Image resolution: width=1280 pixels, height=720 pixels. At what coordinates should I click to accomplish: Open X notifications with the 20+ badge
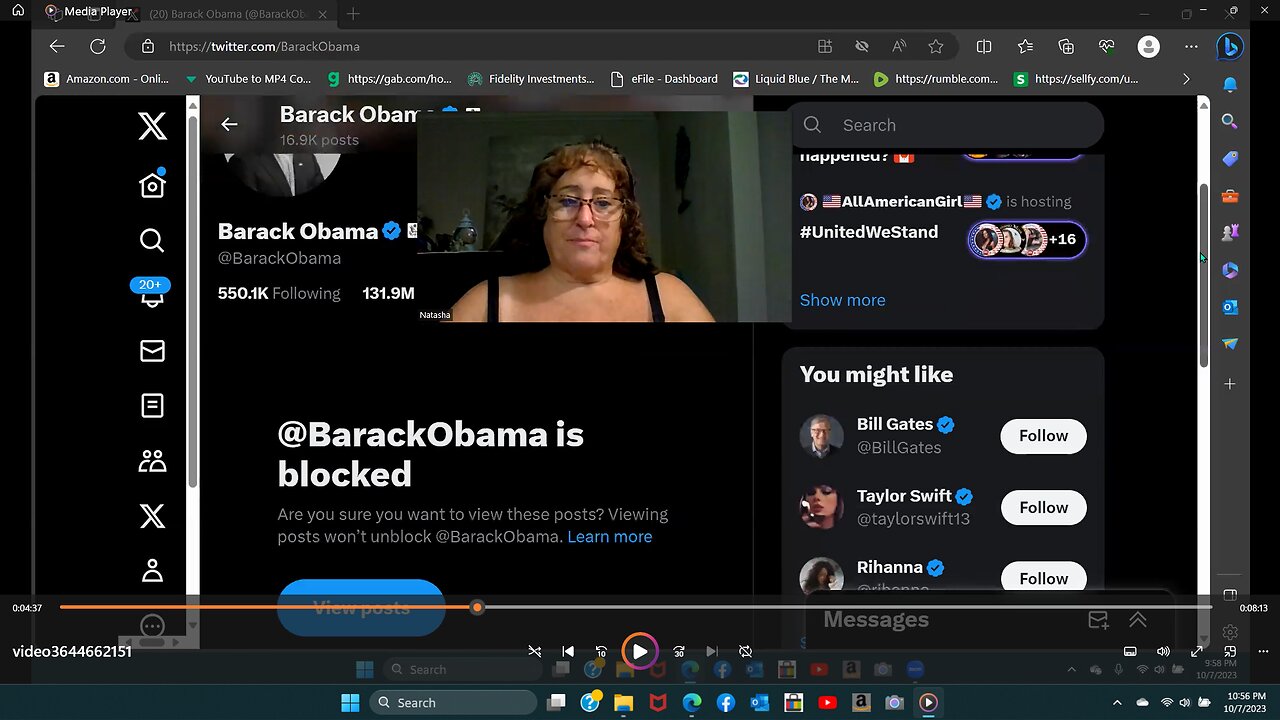tap(151, 292)
